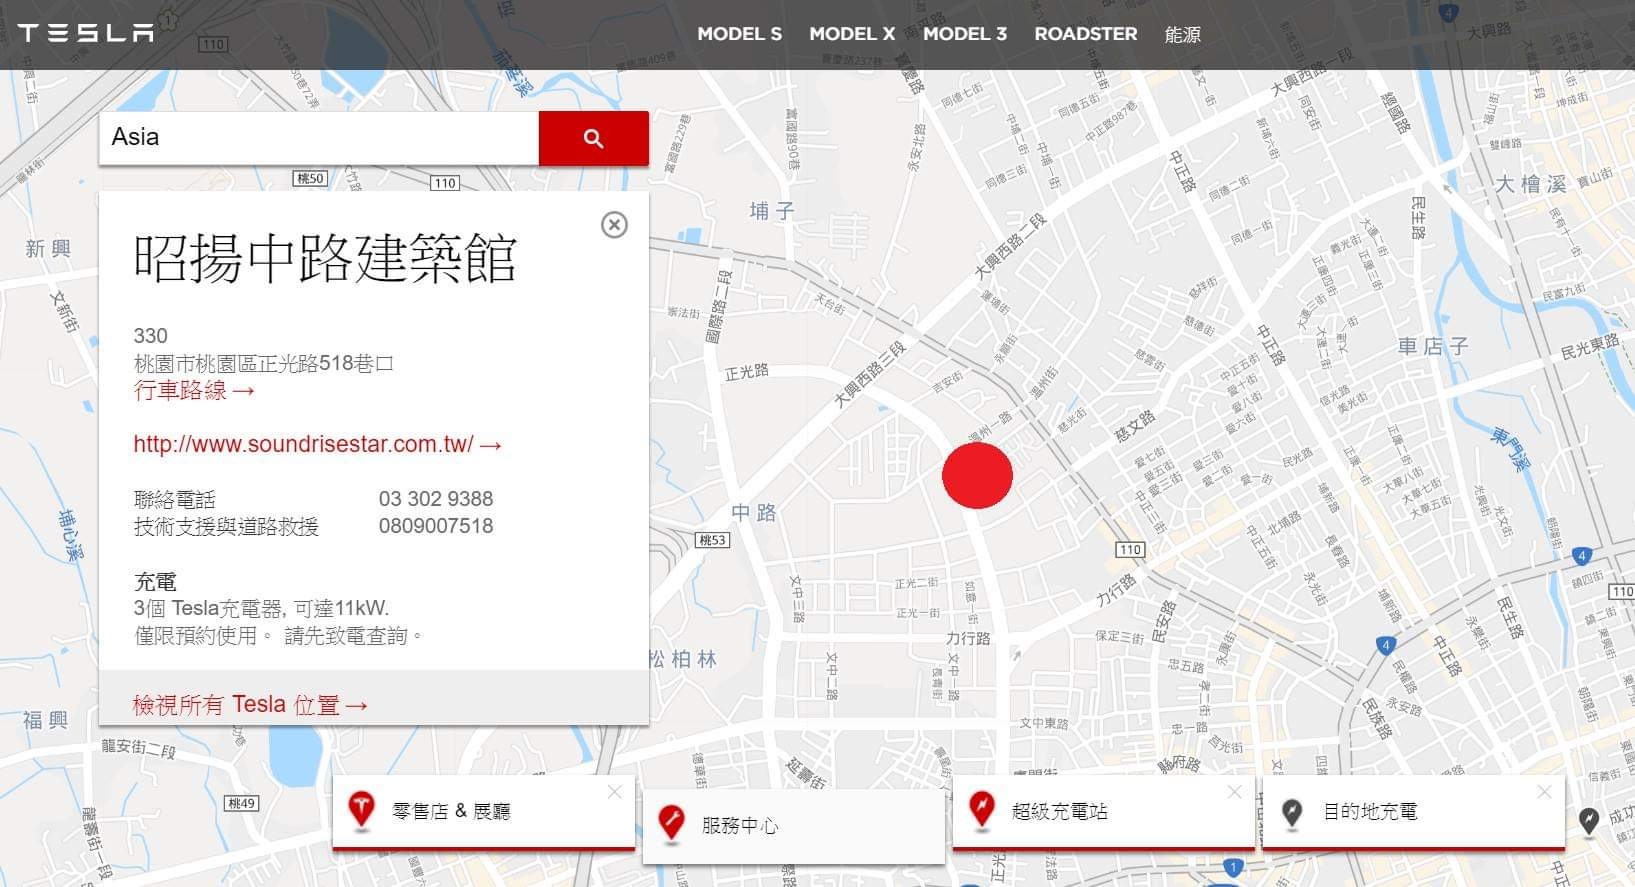Image resolution: width=1635 pixels, height=887 pixels.
Task: Click the 3個 Tesla充電器, 可達11kW. text
Action: coord(261,608)
